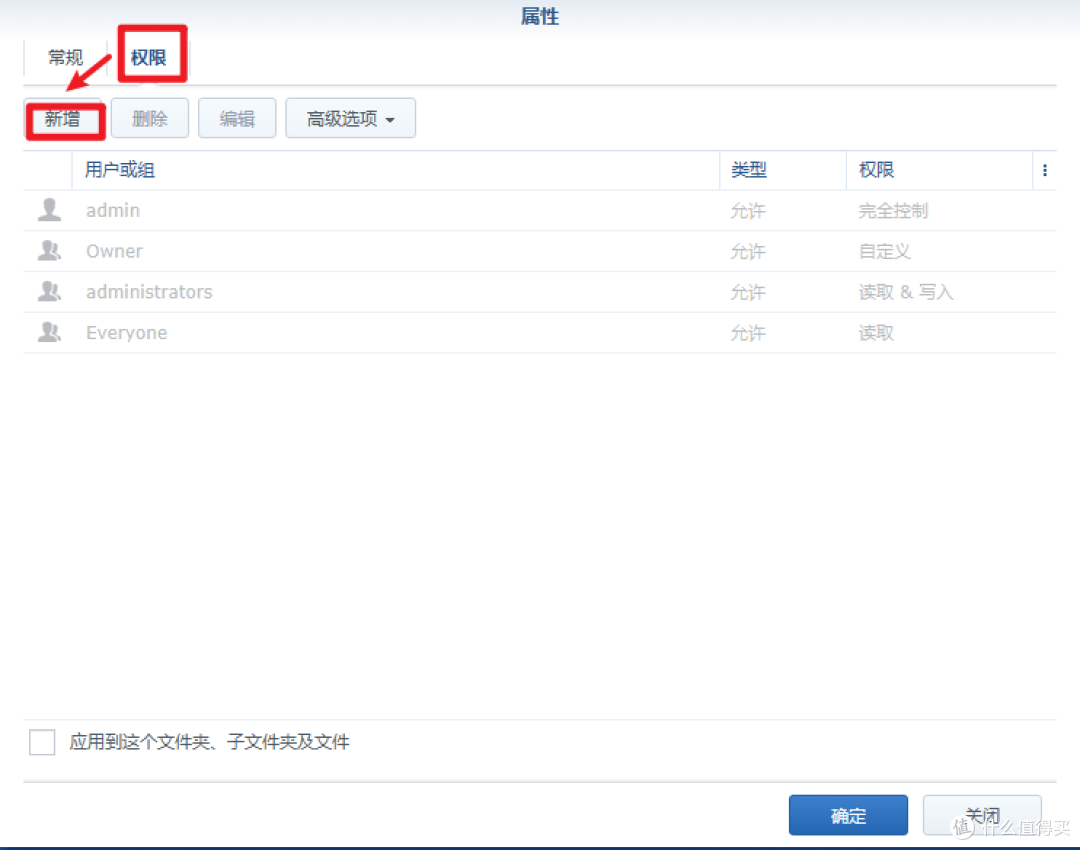Confirm changes with the 确定 button
Screen dimensions: 1080x850
click(848, 815)
